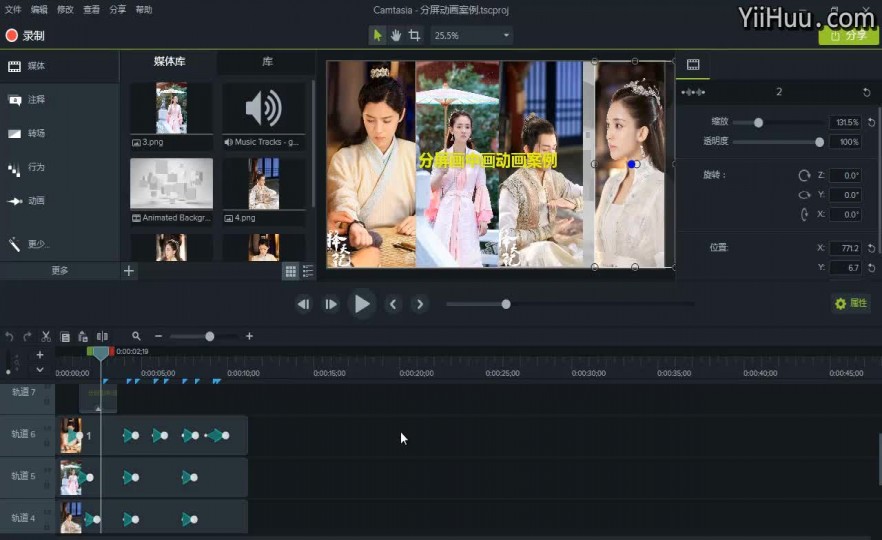Select the Music Tracks audio item

tap(264, 115)
